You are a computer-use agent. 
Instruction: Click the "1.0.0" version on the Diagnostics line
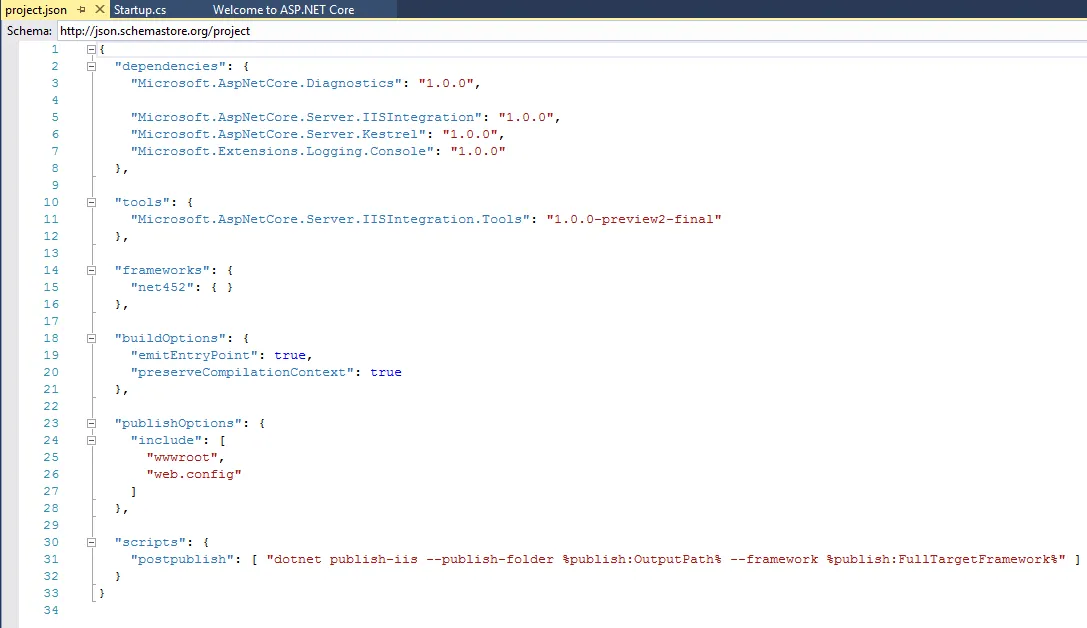[x=446, y=83]
